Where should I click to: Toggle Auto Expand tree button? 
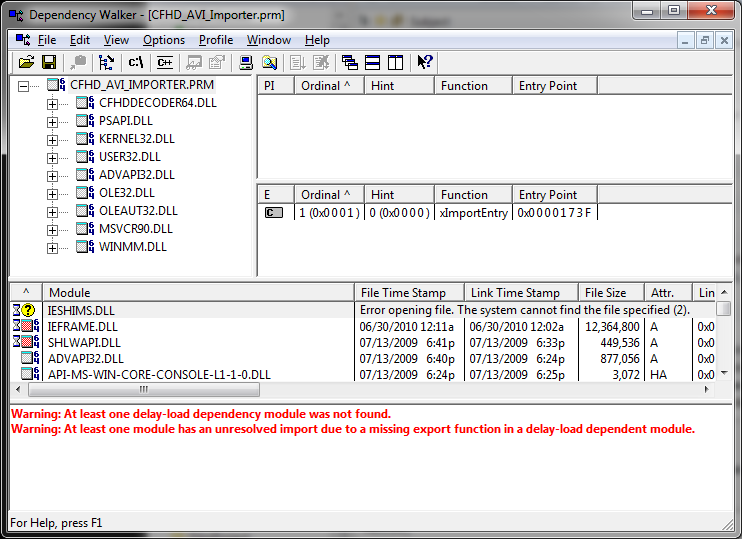point(106,62)
